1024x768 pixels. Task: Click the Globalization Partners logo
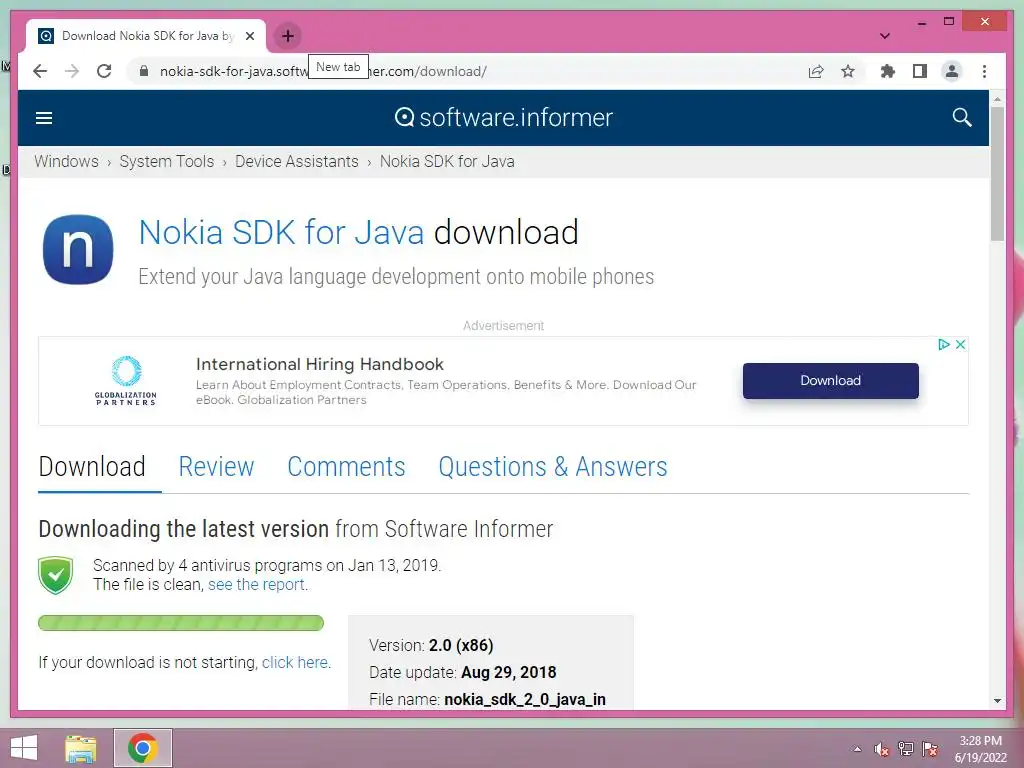[x=125, y=380]
